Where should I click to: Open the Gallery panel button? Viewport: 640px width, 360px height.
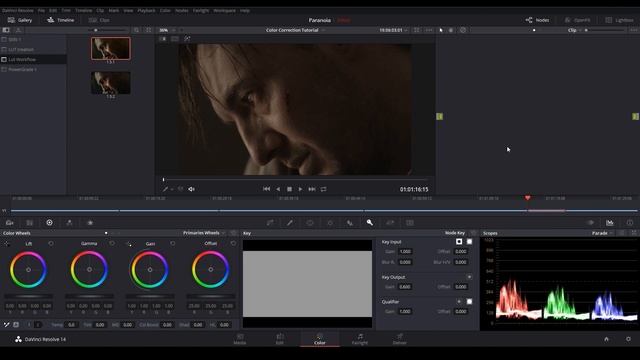tap(20, 20)
